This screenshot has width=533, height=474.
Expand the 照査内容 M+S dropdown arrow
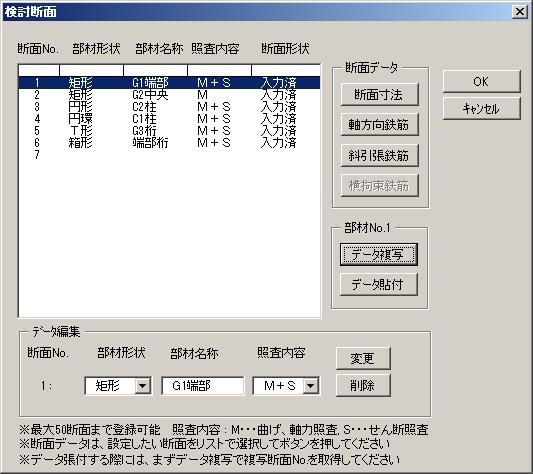coord(311,386)
